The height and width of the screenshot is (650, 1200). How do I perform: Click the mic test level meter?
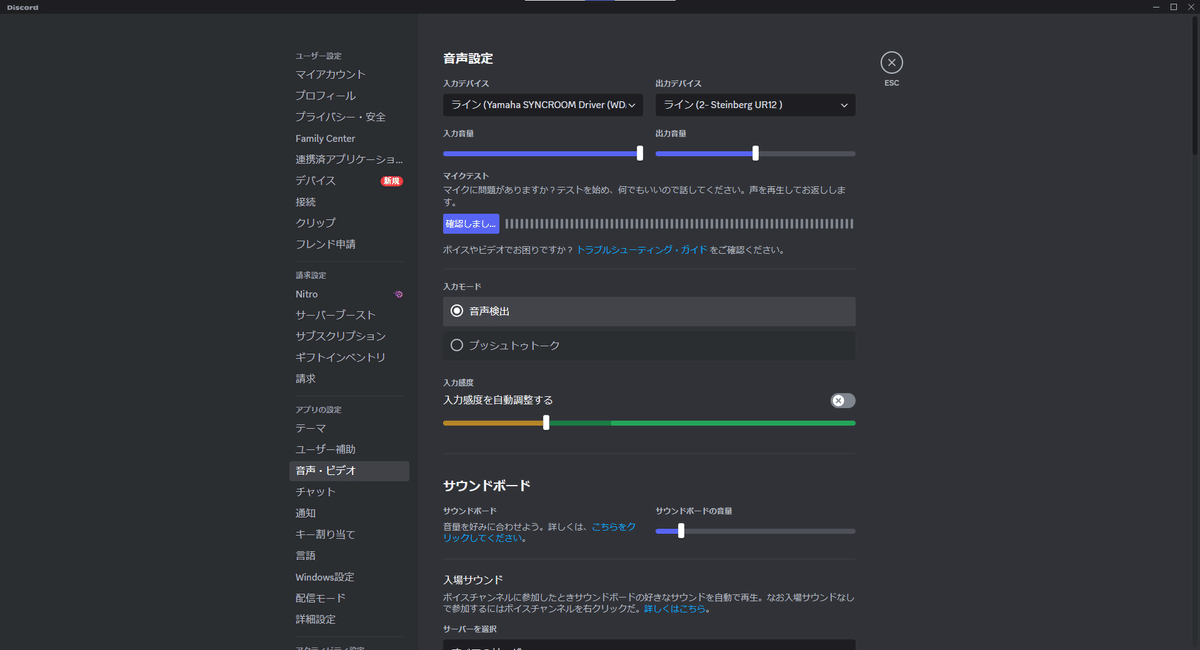pos(679,224)
